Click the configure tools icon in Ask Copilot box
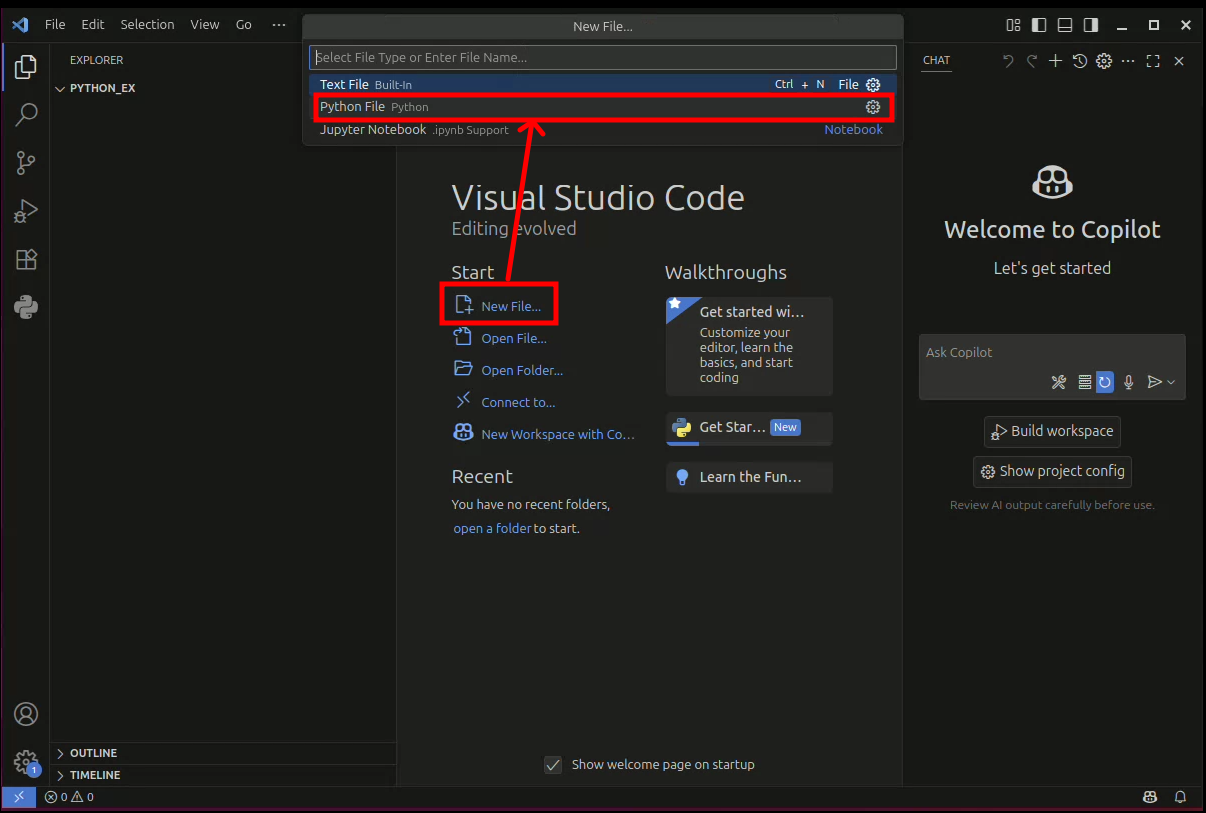Image resolution: width=1206 pixels, height=813 pixels. tap(1059, 382)
